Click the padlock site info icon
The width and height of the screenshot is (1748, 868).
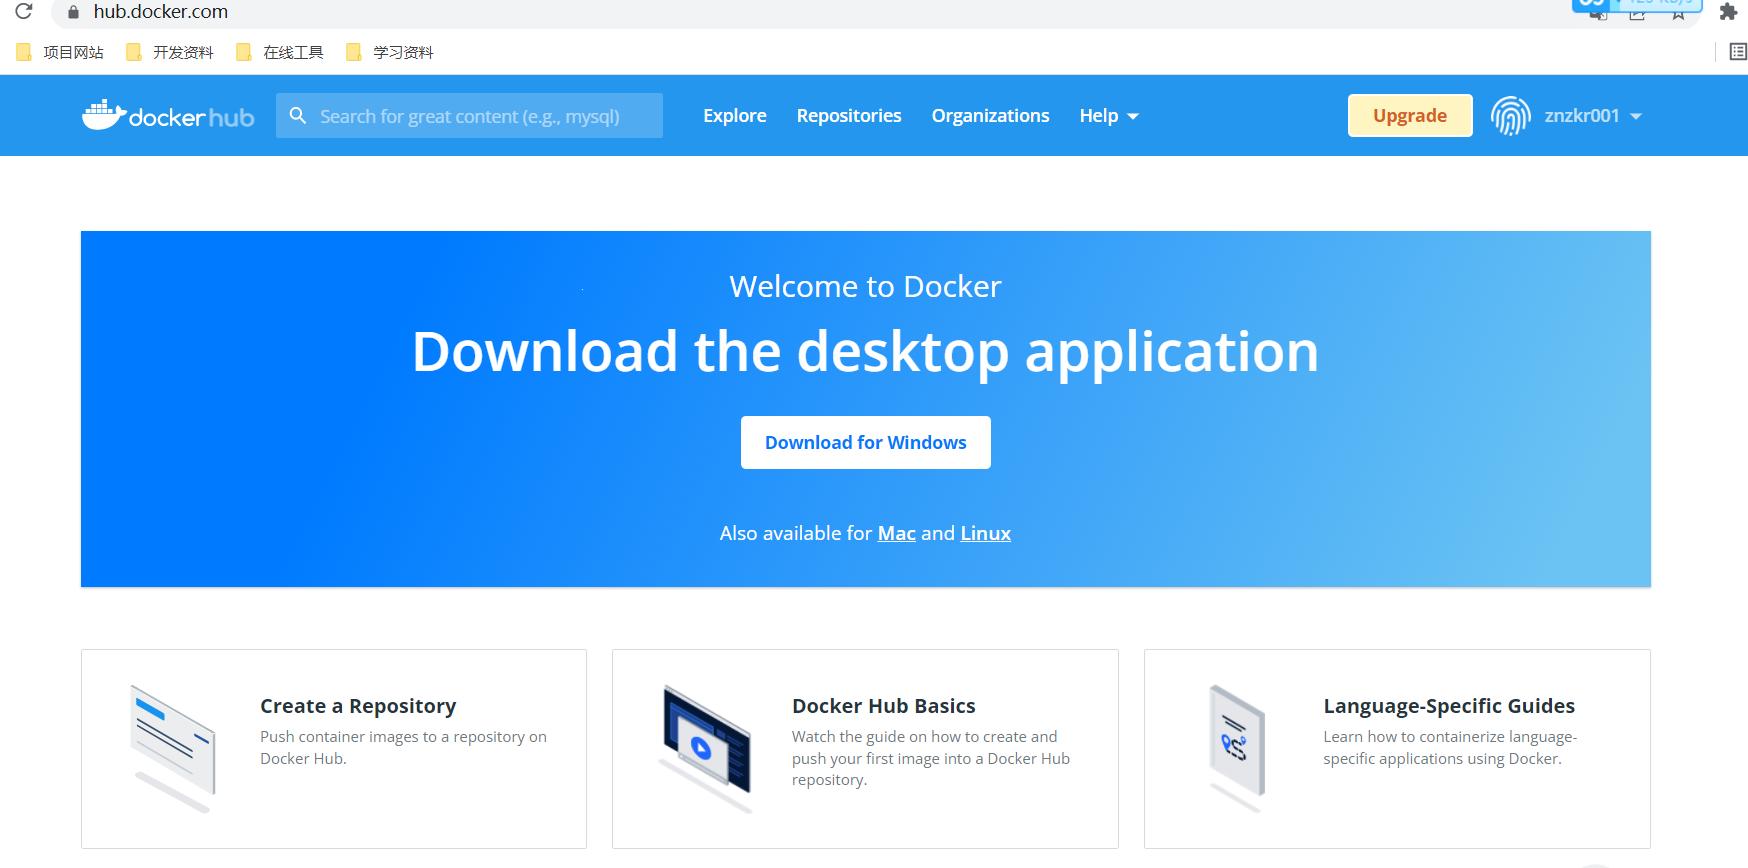click(72, 12)
